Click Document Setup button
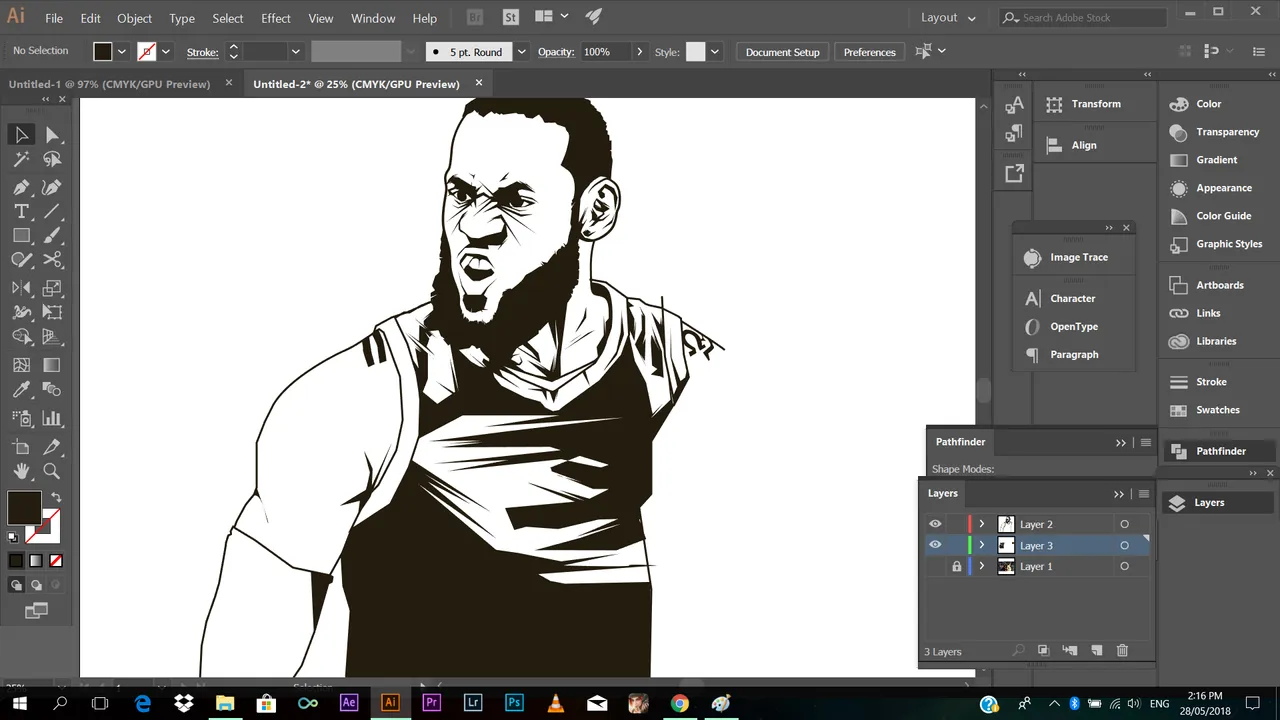 coord(782,52)
